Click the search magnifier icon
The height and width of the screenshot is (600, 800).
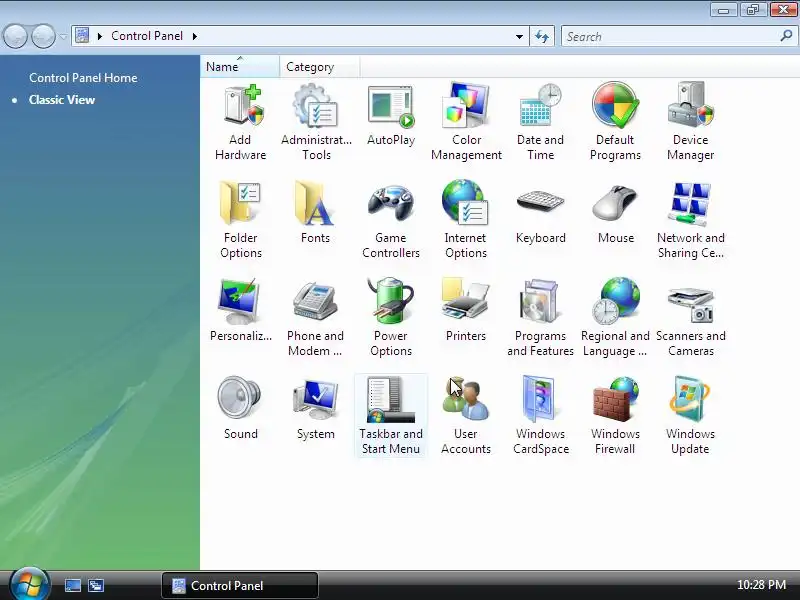coord(786,36)
